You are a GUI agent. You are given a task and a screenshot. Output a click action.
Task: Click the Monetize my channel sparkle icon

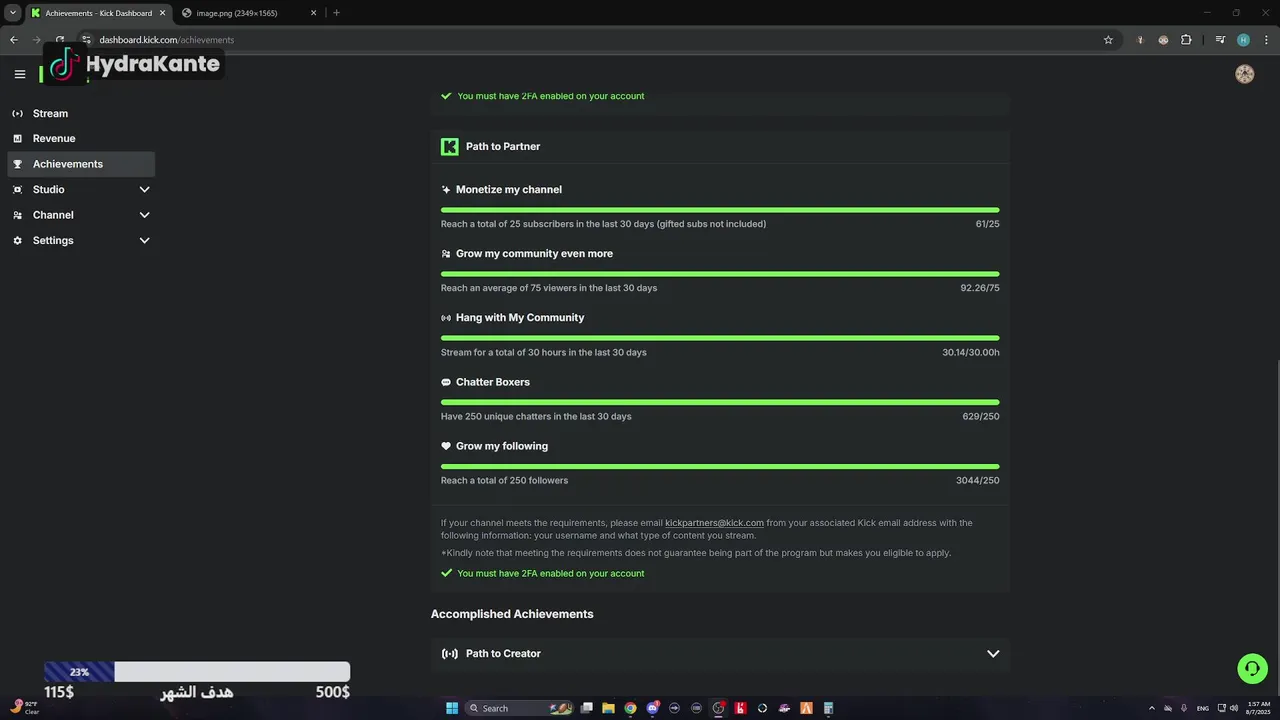(446, 190)
